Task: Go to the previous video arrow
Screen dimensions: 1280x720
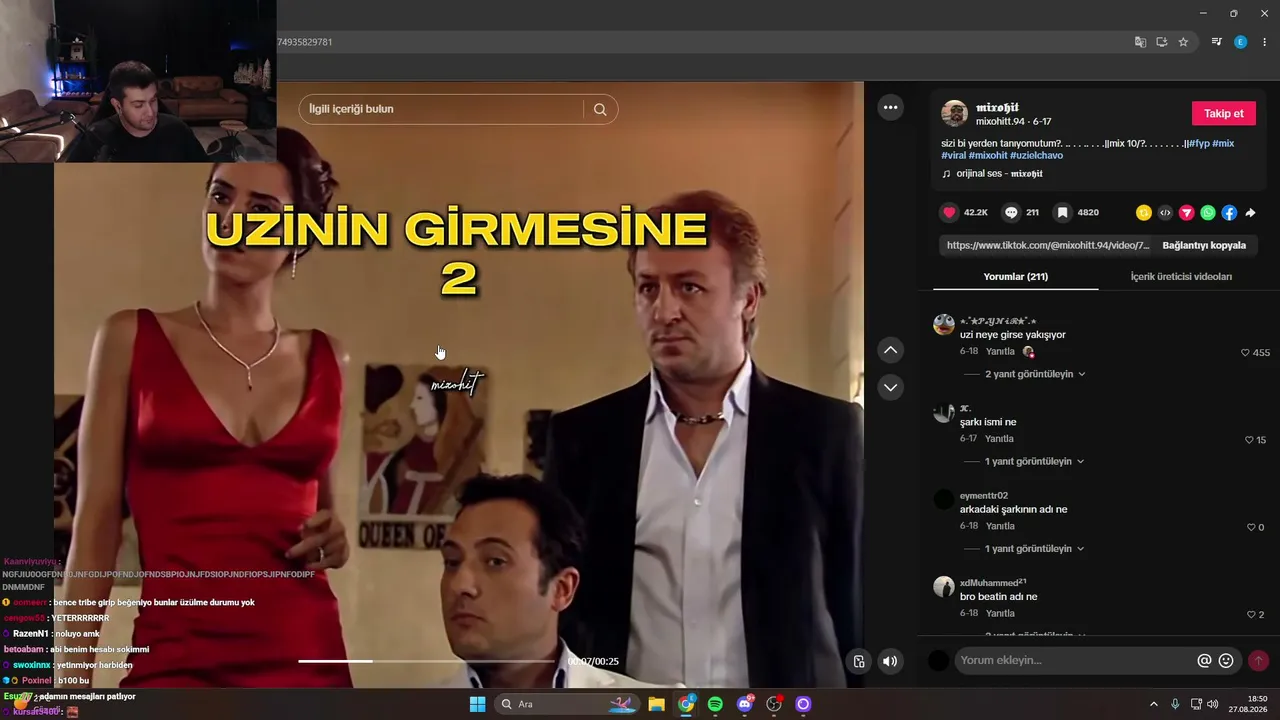Action: pos(890,350)
